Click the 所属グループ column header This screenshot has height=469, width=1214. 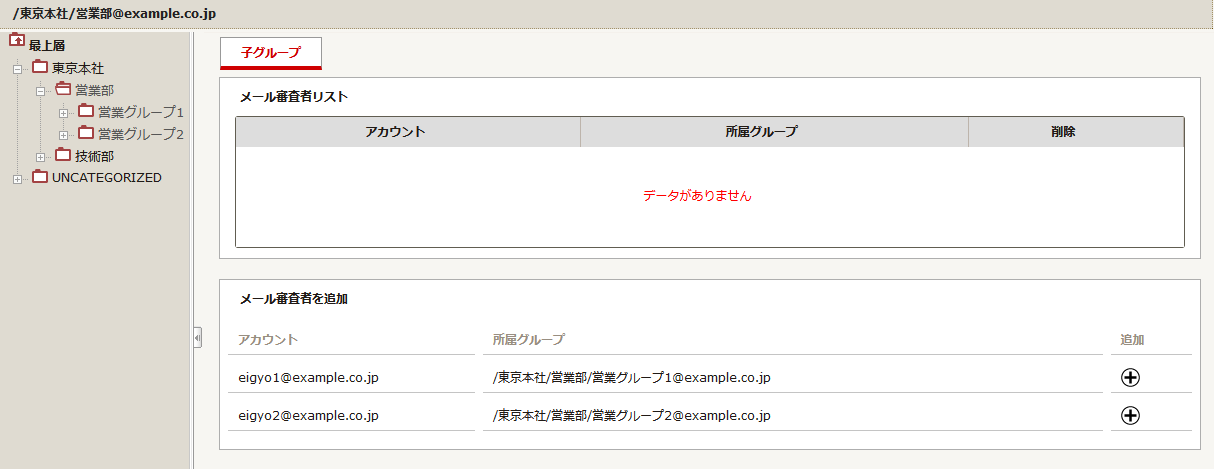click(x=775, y=132)
